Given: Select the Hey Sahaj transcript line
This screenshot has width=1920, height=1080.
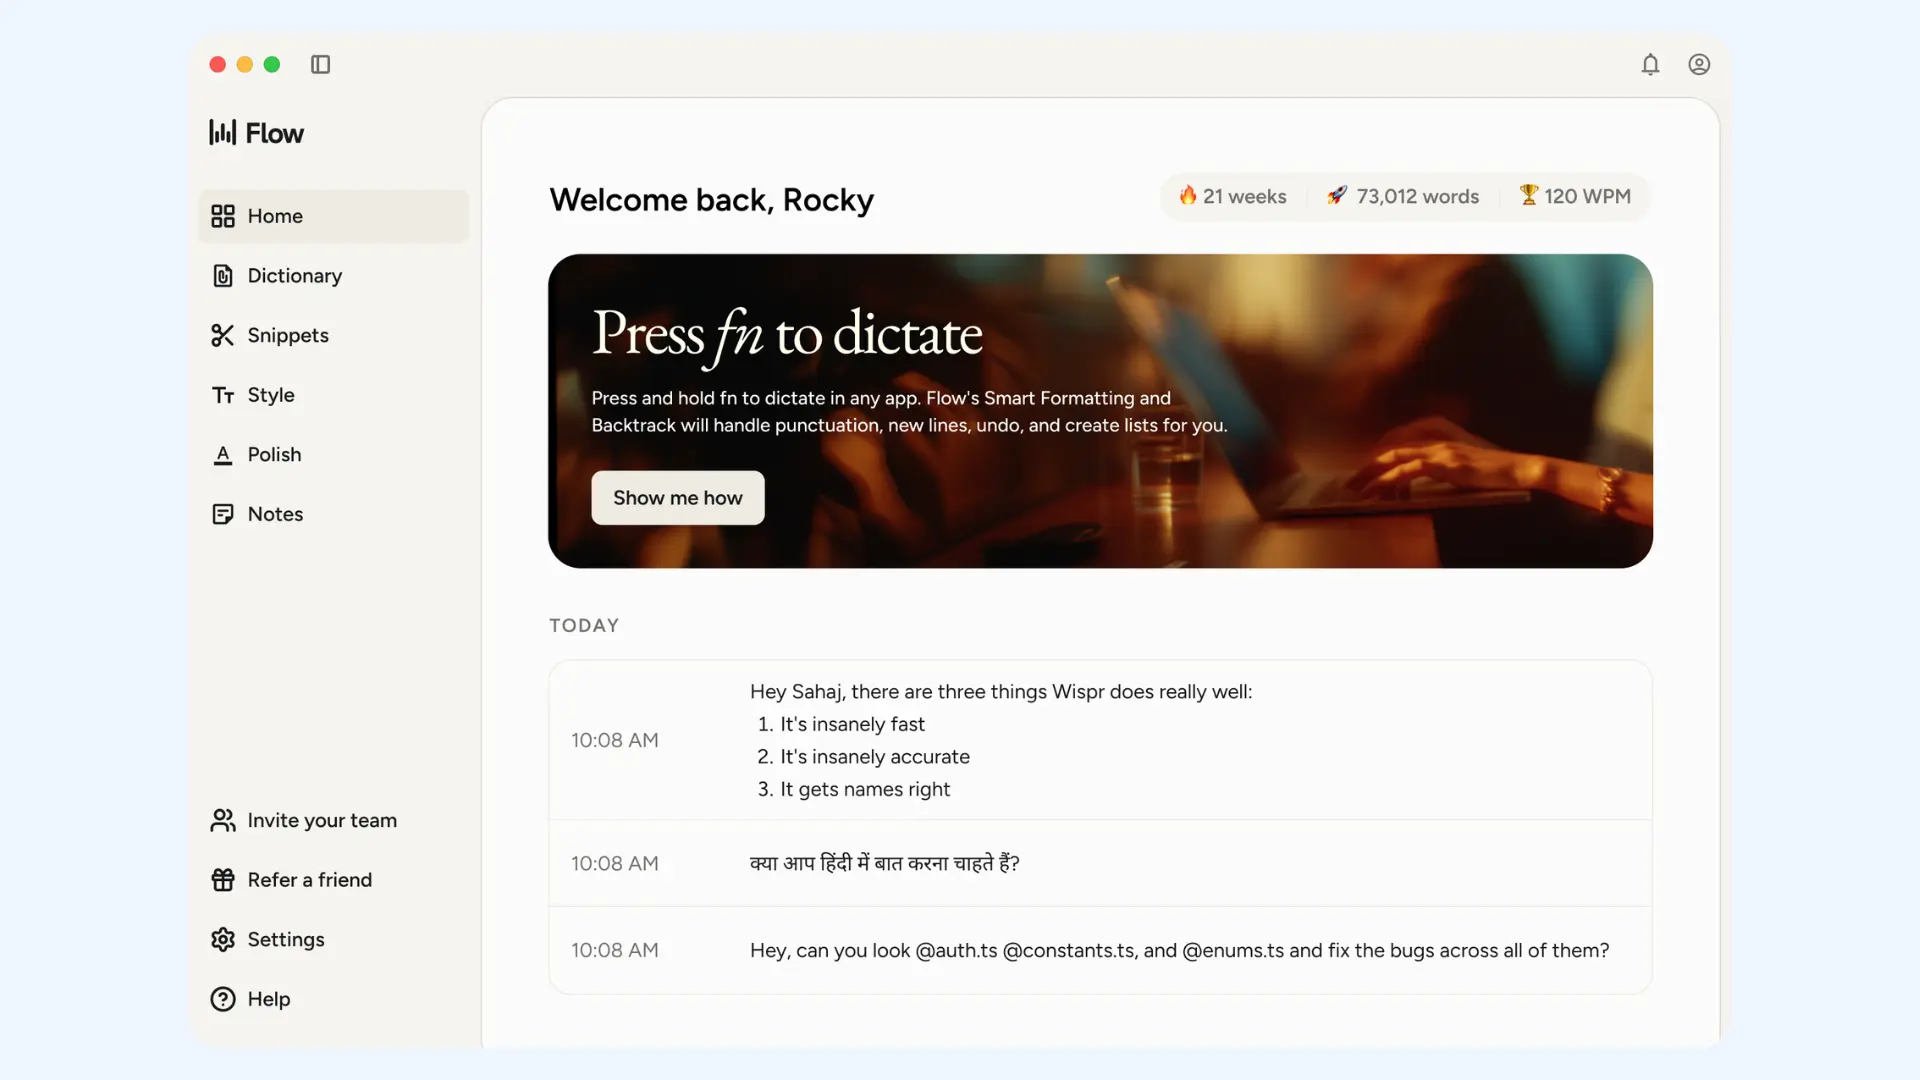Looking at the screenshot, I should [1001, 692].
